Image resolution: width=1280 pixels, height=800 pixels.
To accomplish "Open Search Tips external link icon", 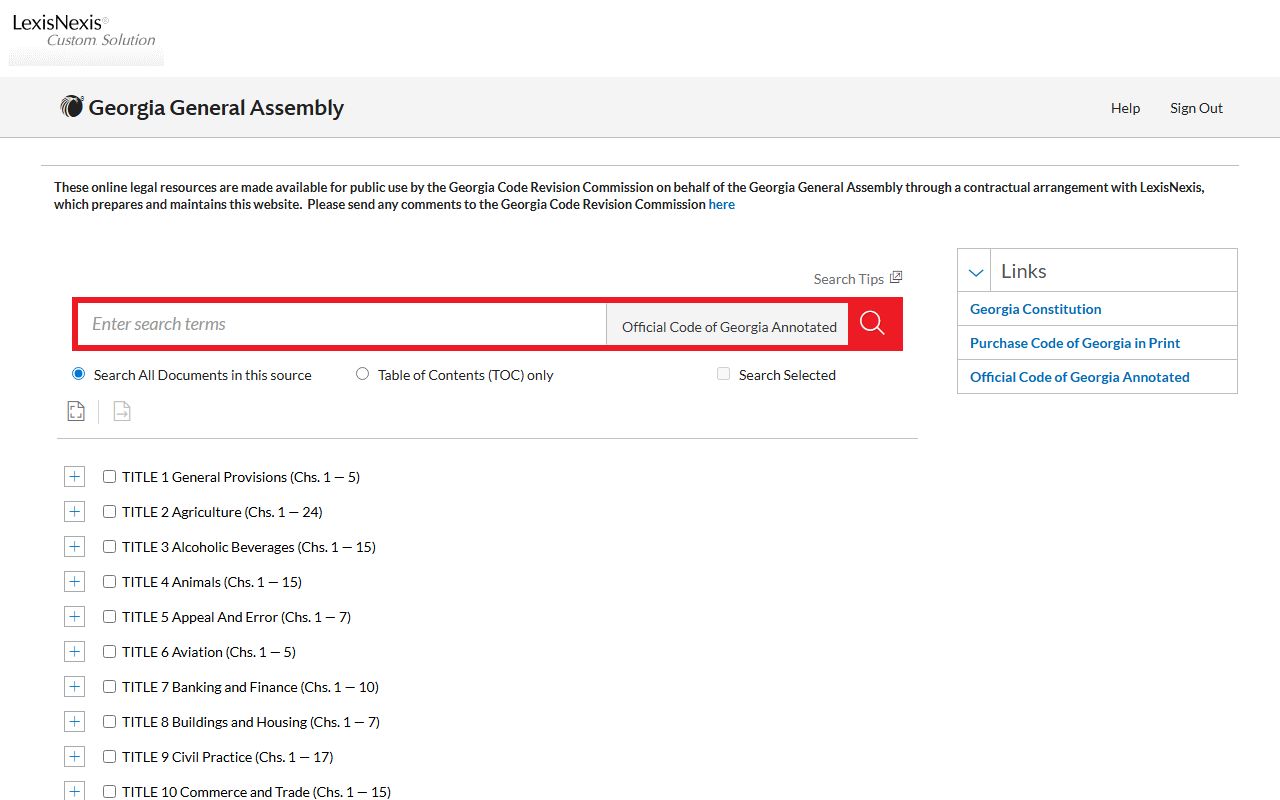I will [896, 278].
